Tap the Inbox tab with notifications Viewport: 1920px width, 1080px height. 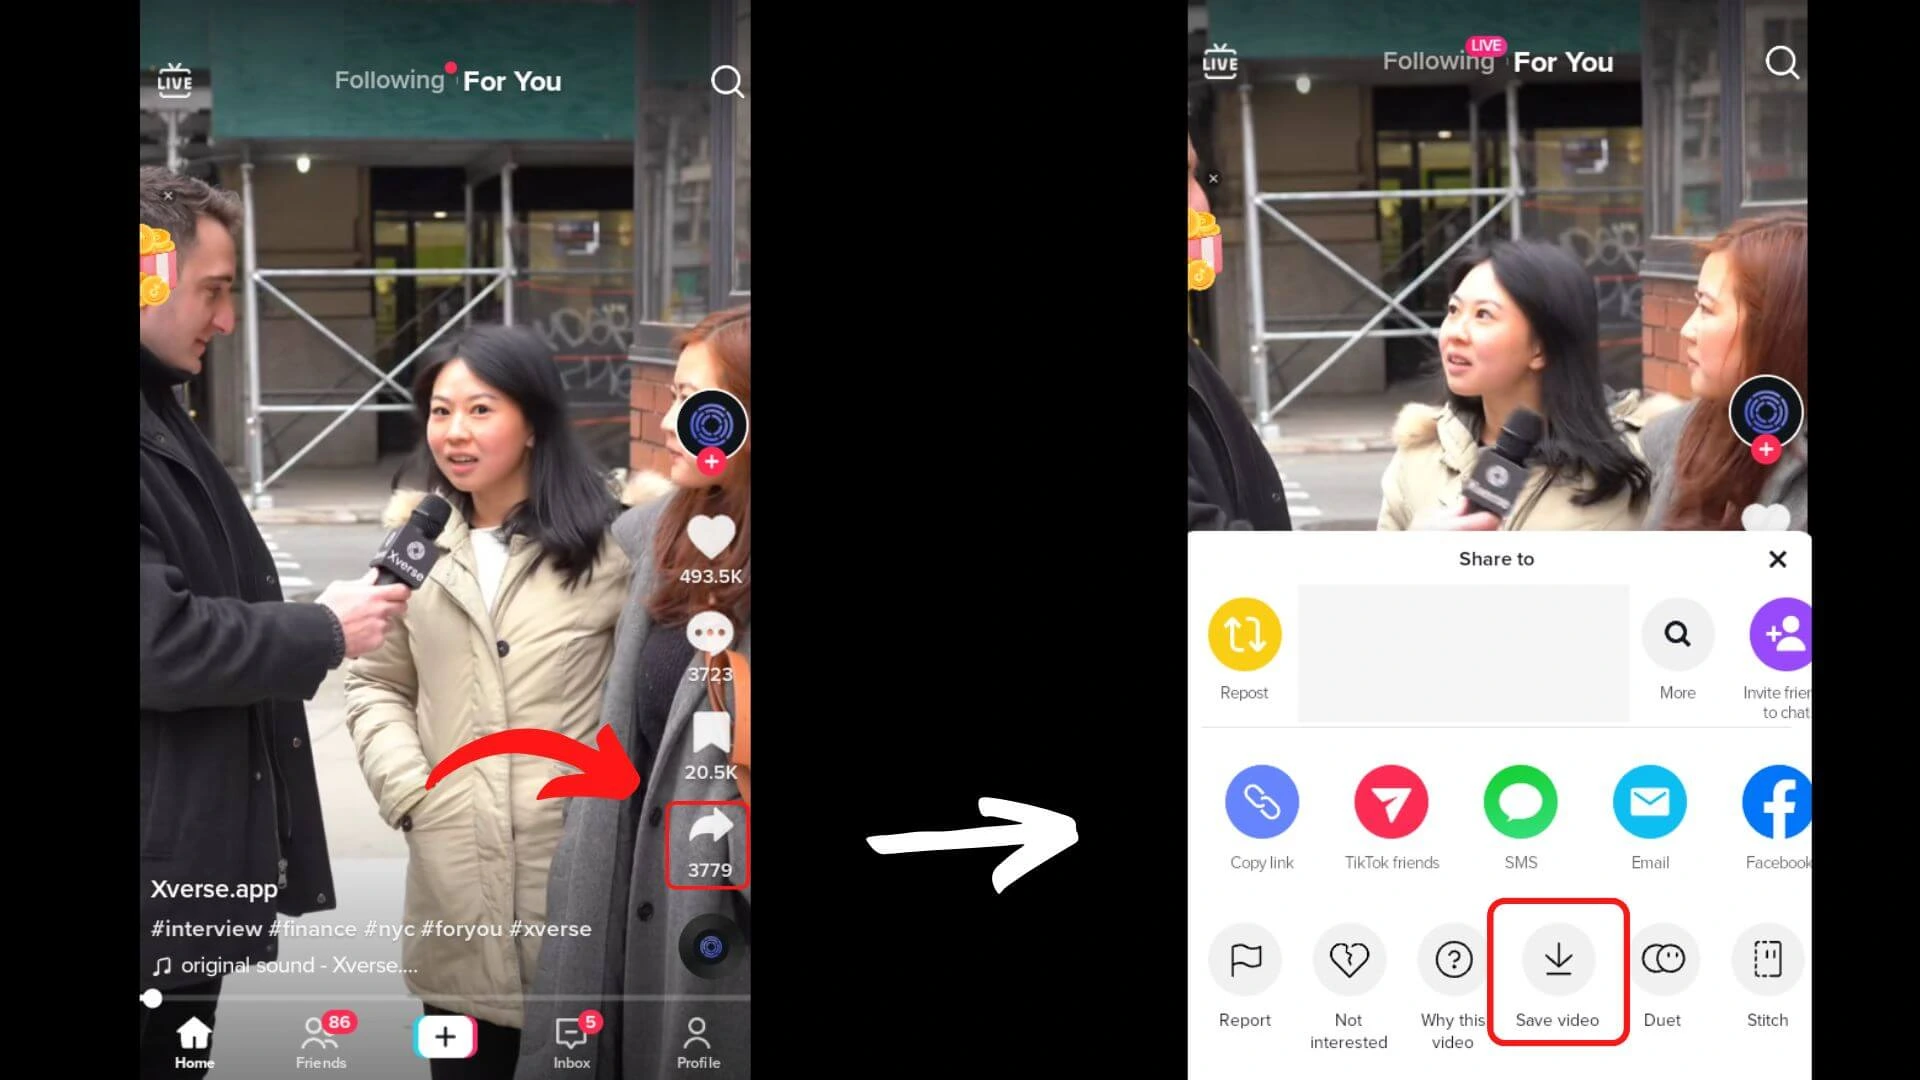click(572, 1040)
